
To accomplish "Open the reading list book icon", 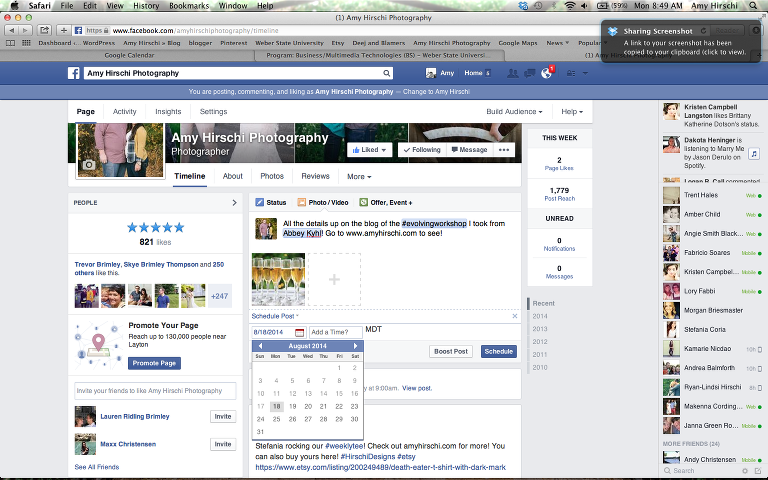I will (x=10, y=43).
